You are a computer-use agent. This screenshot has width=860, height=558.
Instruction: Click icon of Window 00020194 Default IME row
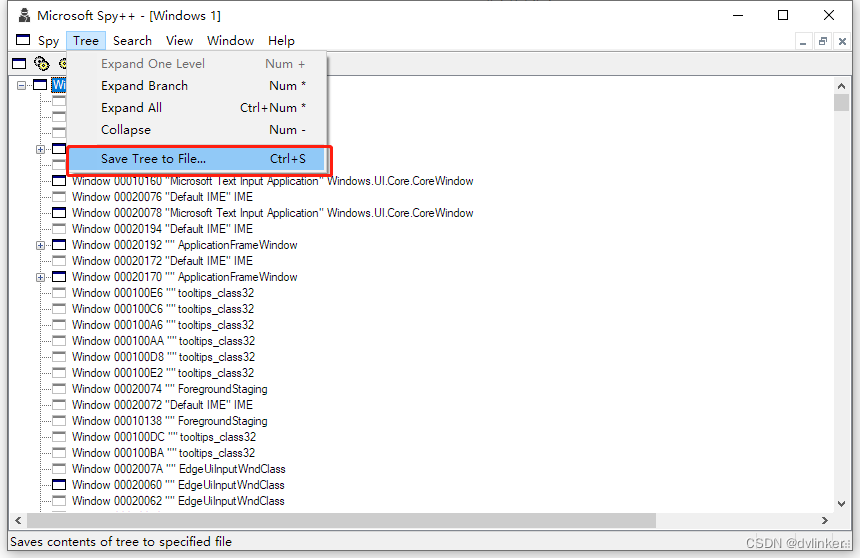[59, 229]
